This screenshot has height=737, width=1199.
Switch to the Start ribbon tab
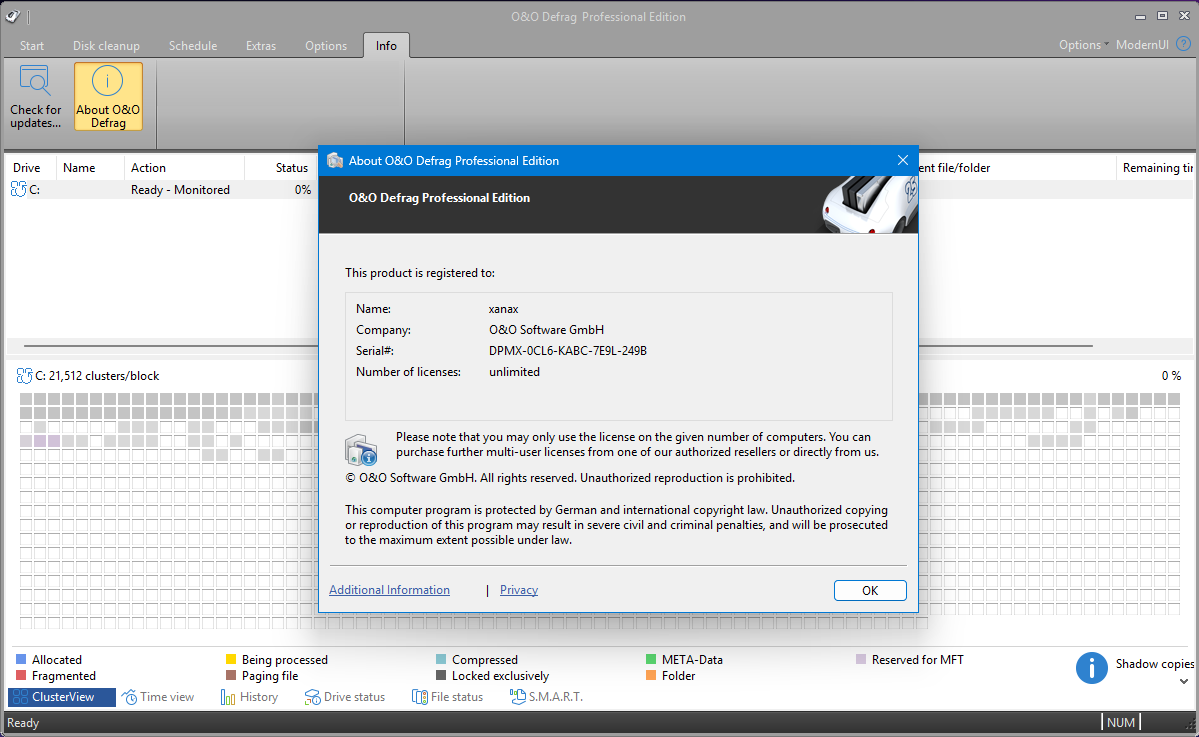tap(31, 46)
